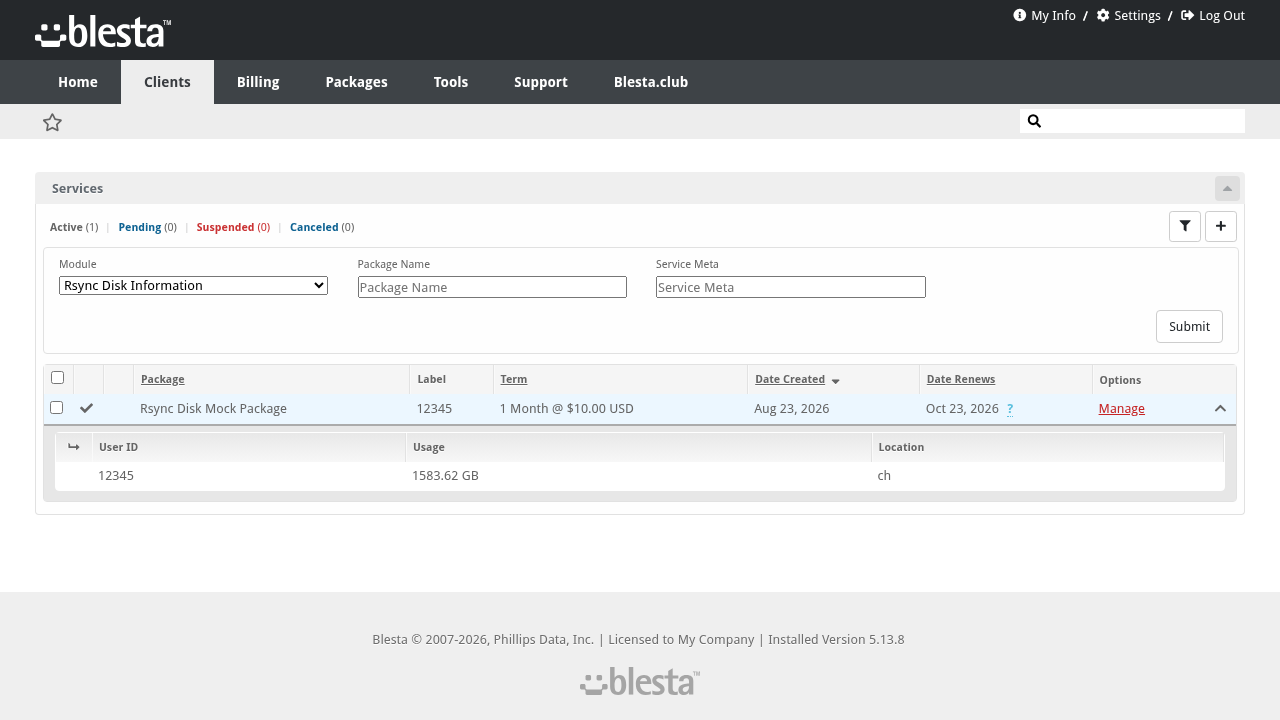Open My Info link

tap(1044, 16)
